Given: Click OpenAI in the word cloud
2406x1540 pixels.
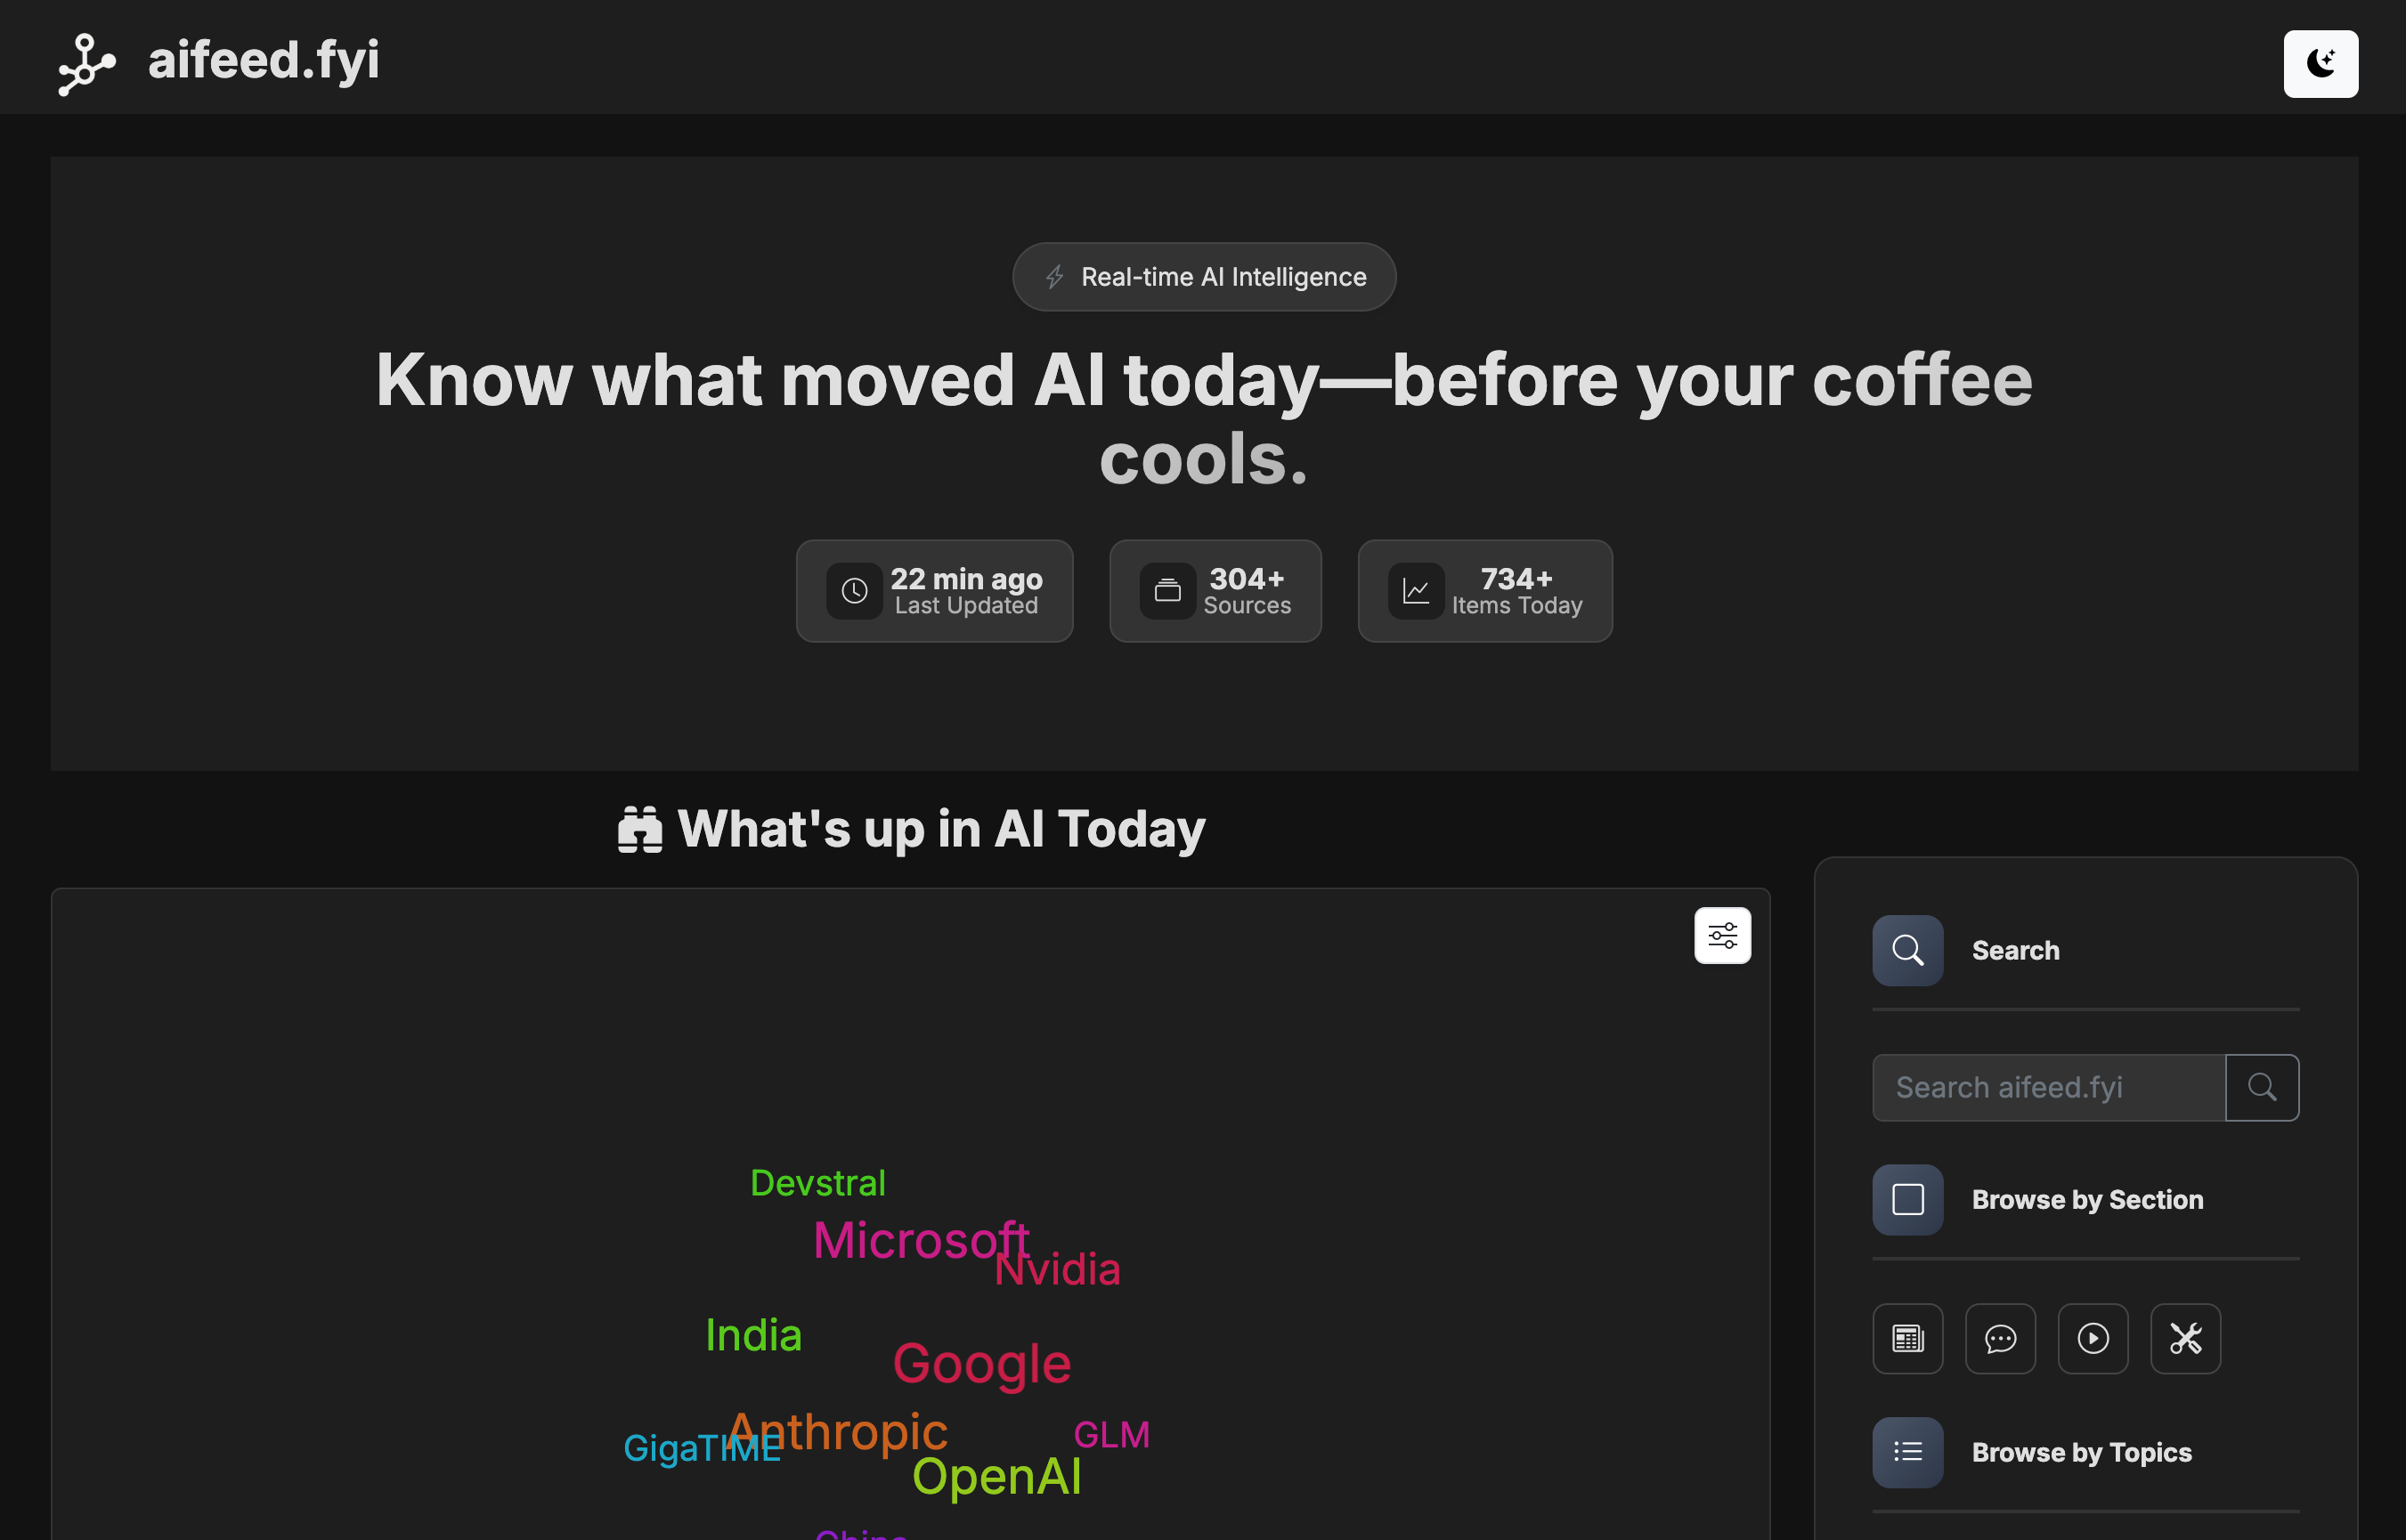Looking at the screenshot, I should tap(996, 1476).
